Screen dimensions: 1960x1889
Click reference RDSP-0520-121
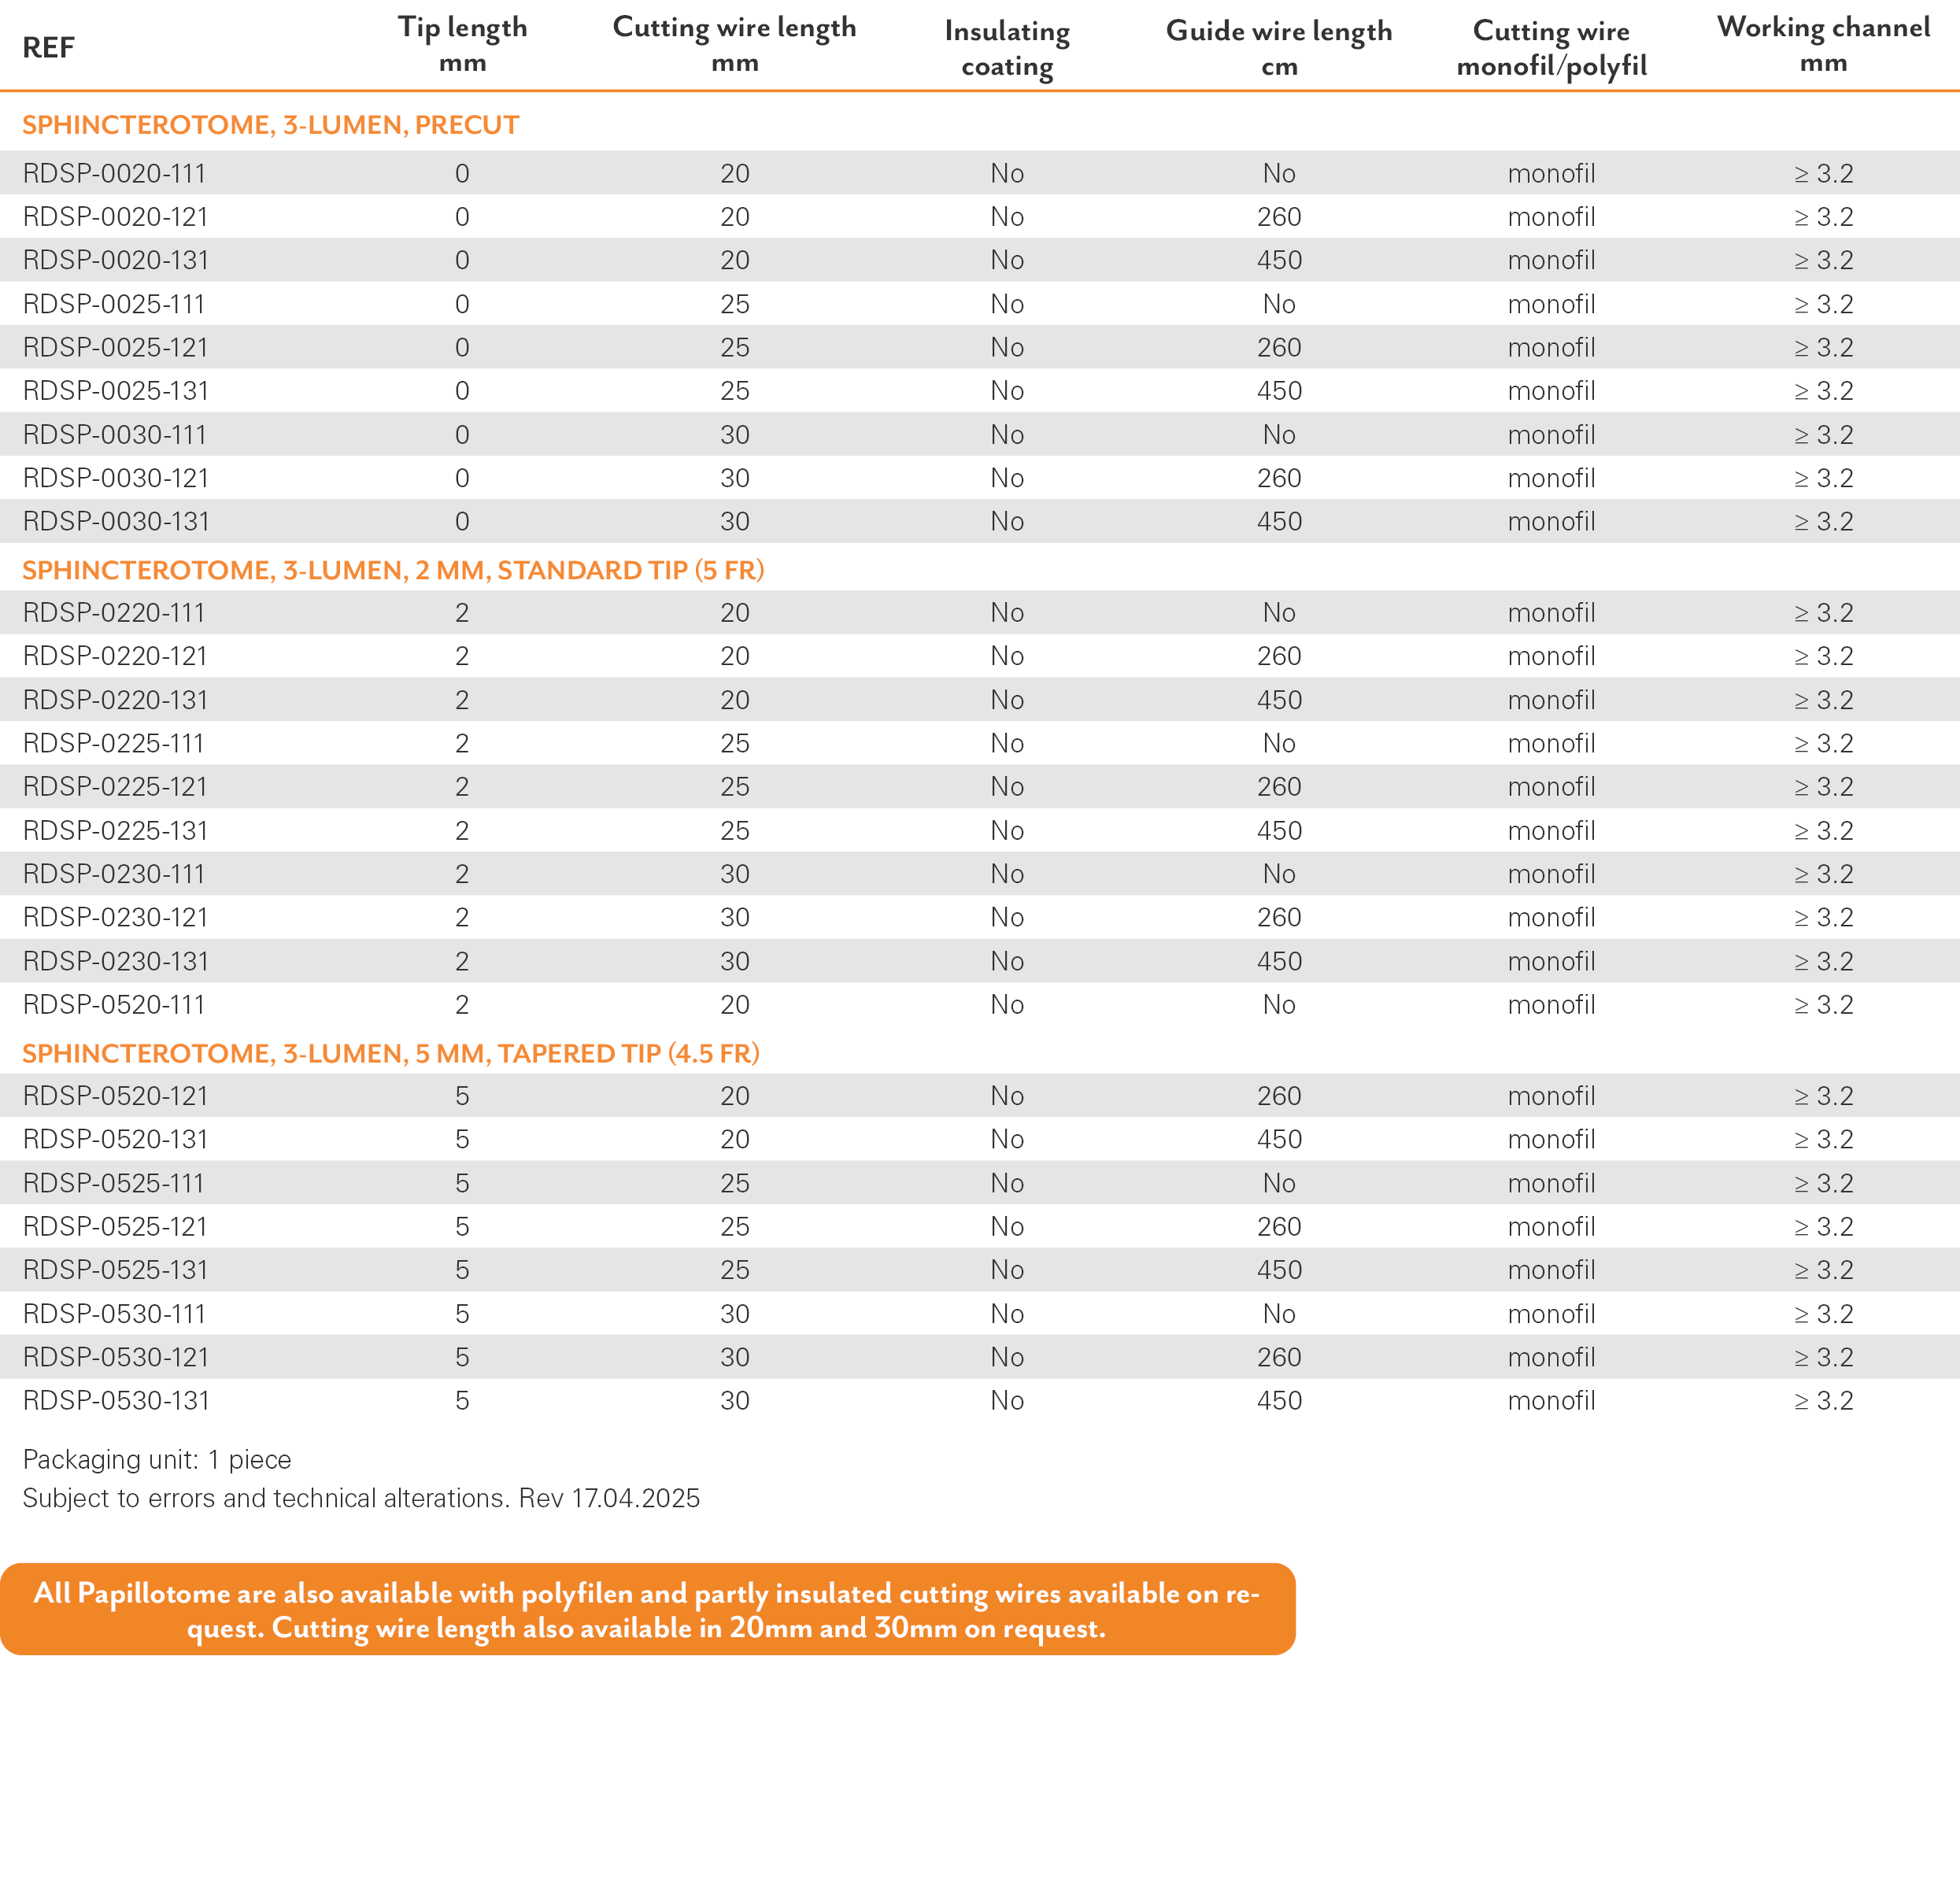(116, 1096)
